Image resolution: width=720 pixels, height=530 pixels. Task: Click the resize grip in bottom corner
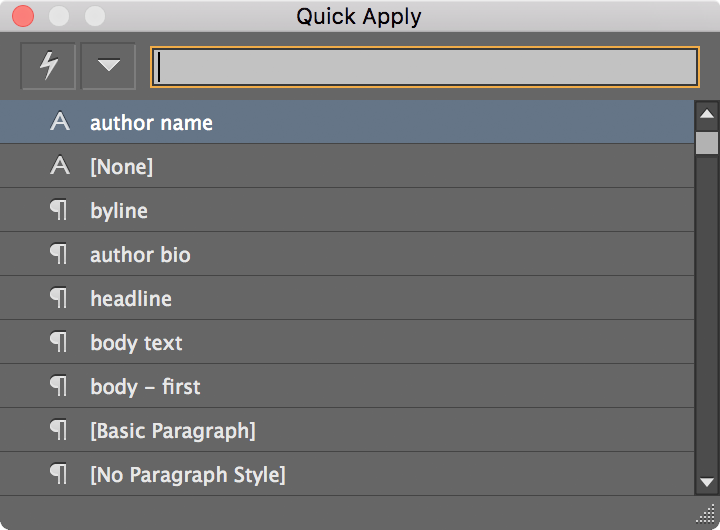(708, 516)
